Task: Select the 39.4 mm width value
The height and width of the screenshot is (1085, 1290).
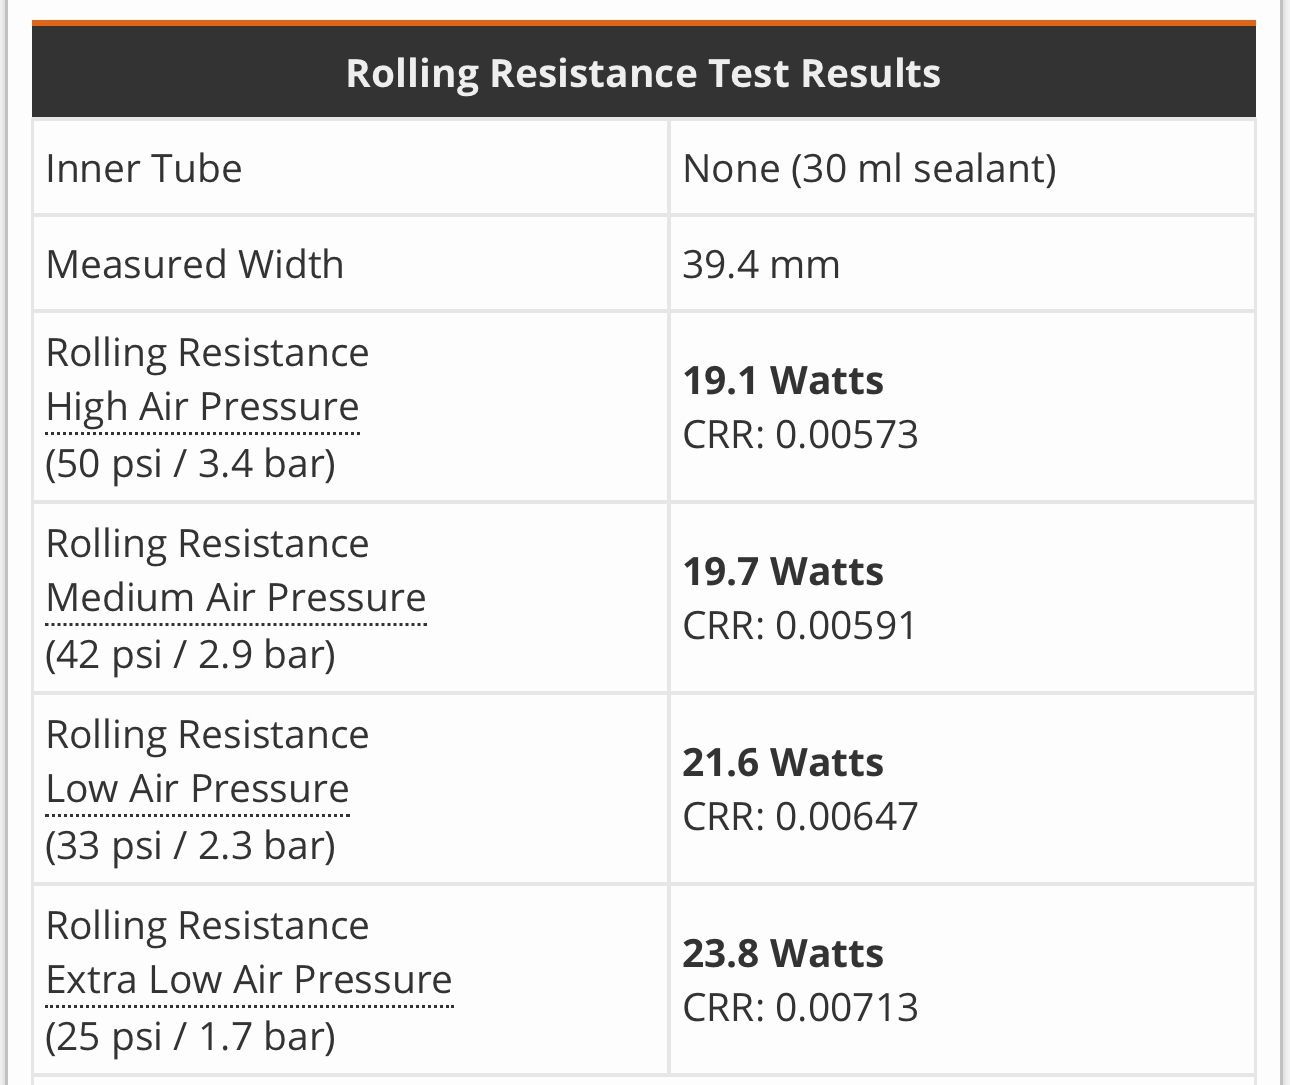Action: (761, 264)
